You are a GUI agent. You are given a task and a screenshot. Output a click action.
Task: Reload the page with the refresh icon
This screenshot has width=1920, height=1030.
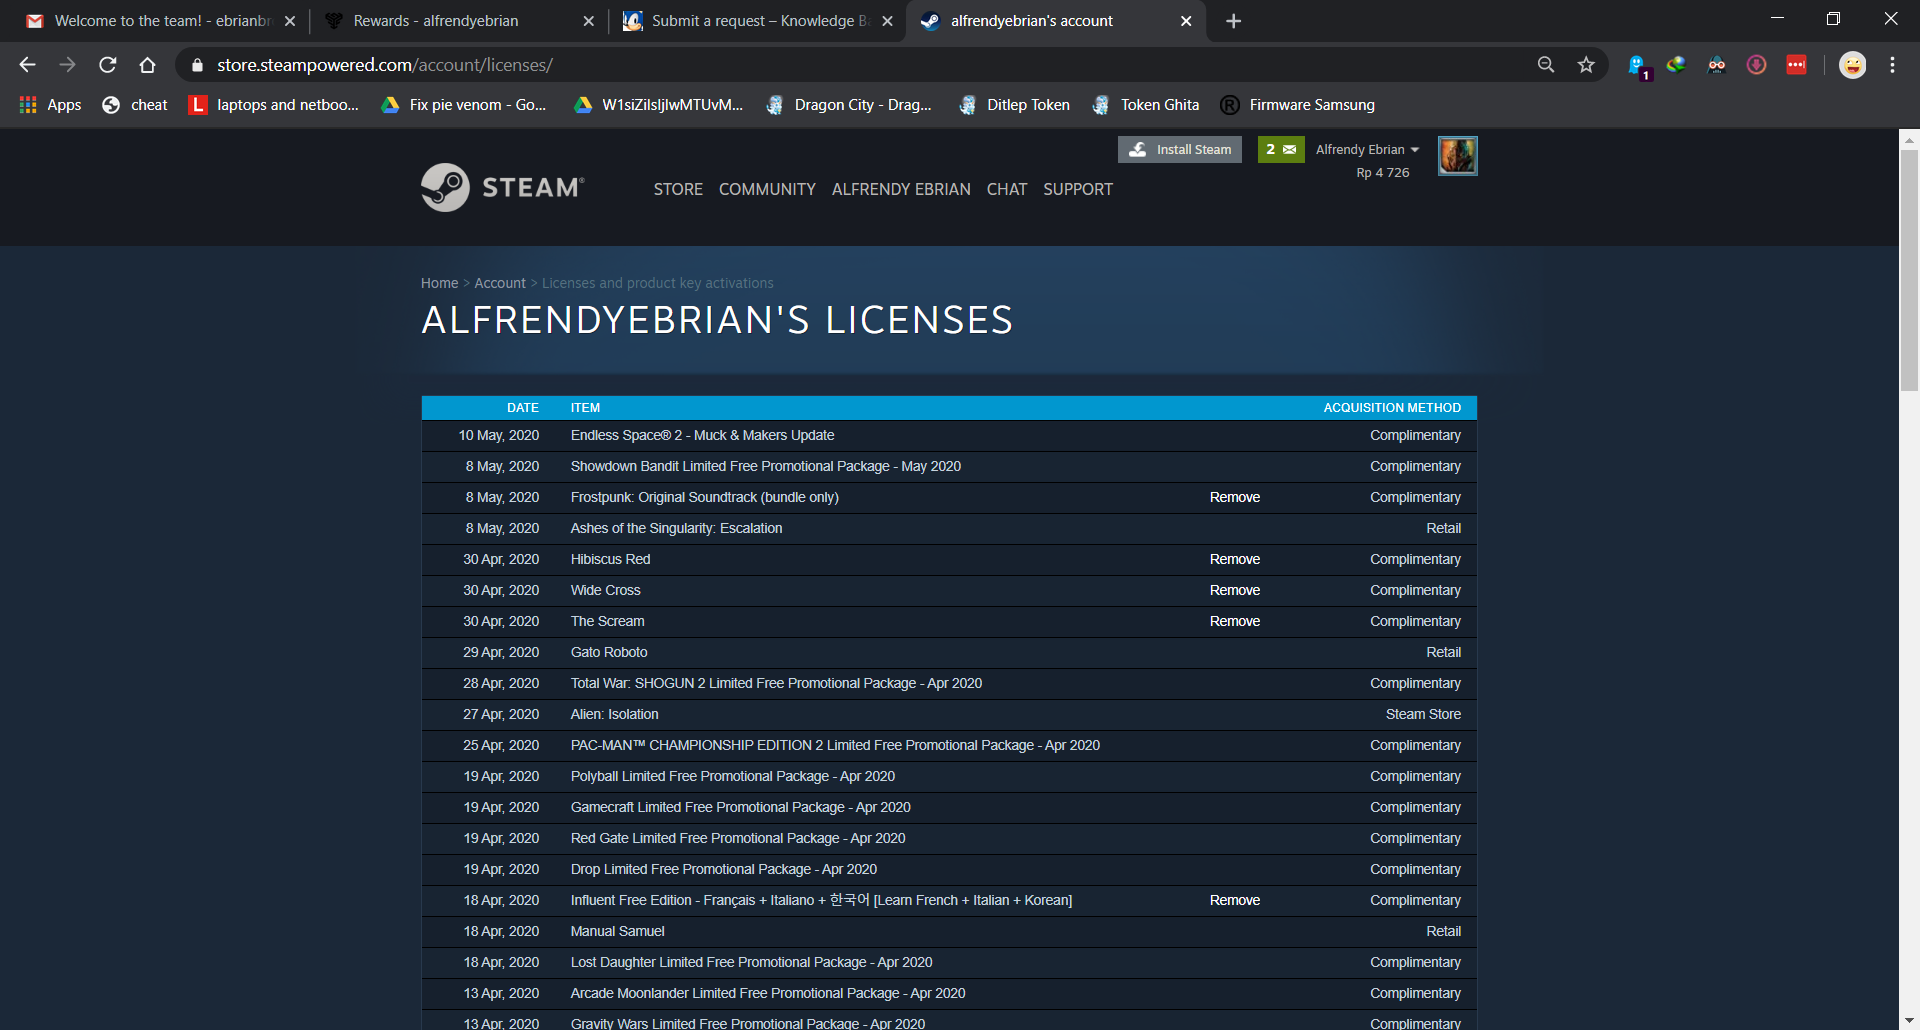click(108, 65)
